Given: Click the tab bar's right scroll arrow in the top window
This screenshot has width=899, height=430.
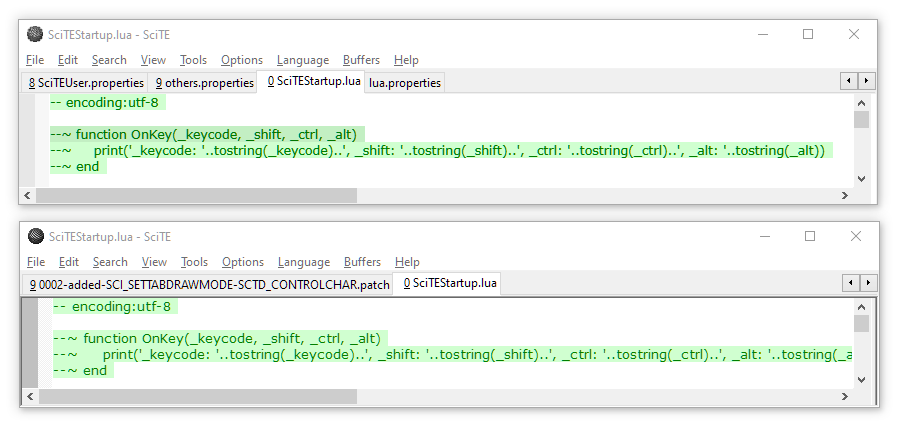Looking at the screenshot, I should (x=866, y=81).
